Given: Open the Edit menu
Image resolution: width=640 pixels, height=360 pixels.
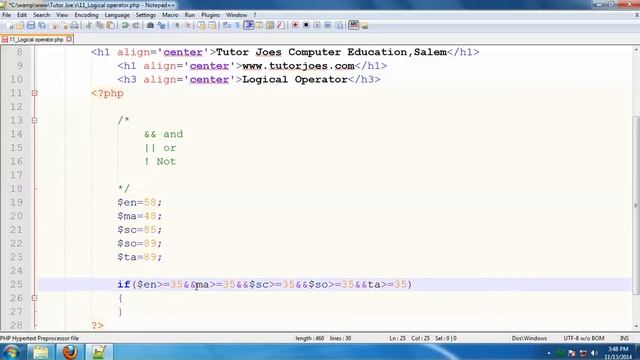Looking at the screenshot, I should tap(22, 15).
